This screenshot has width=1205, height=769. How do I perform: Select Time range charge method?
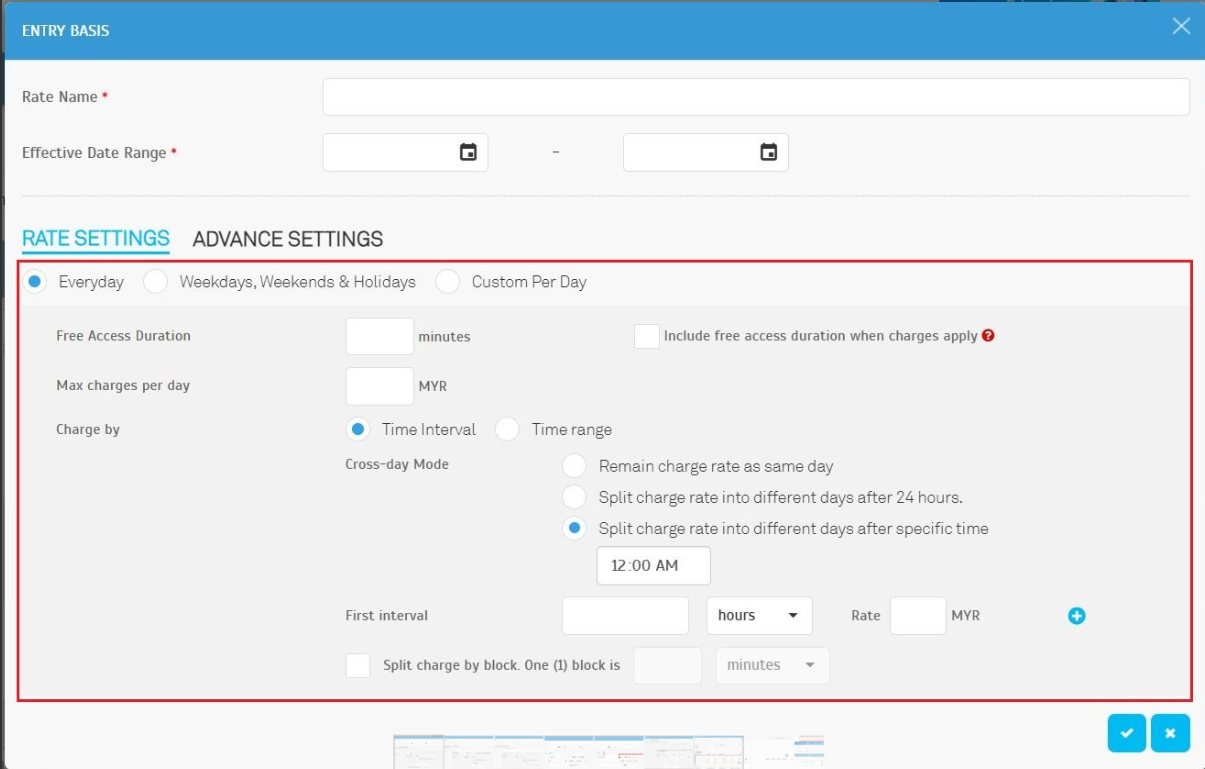click(508, 430)
